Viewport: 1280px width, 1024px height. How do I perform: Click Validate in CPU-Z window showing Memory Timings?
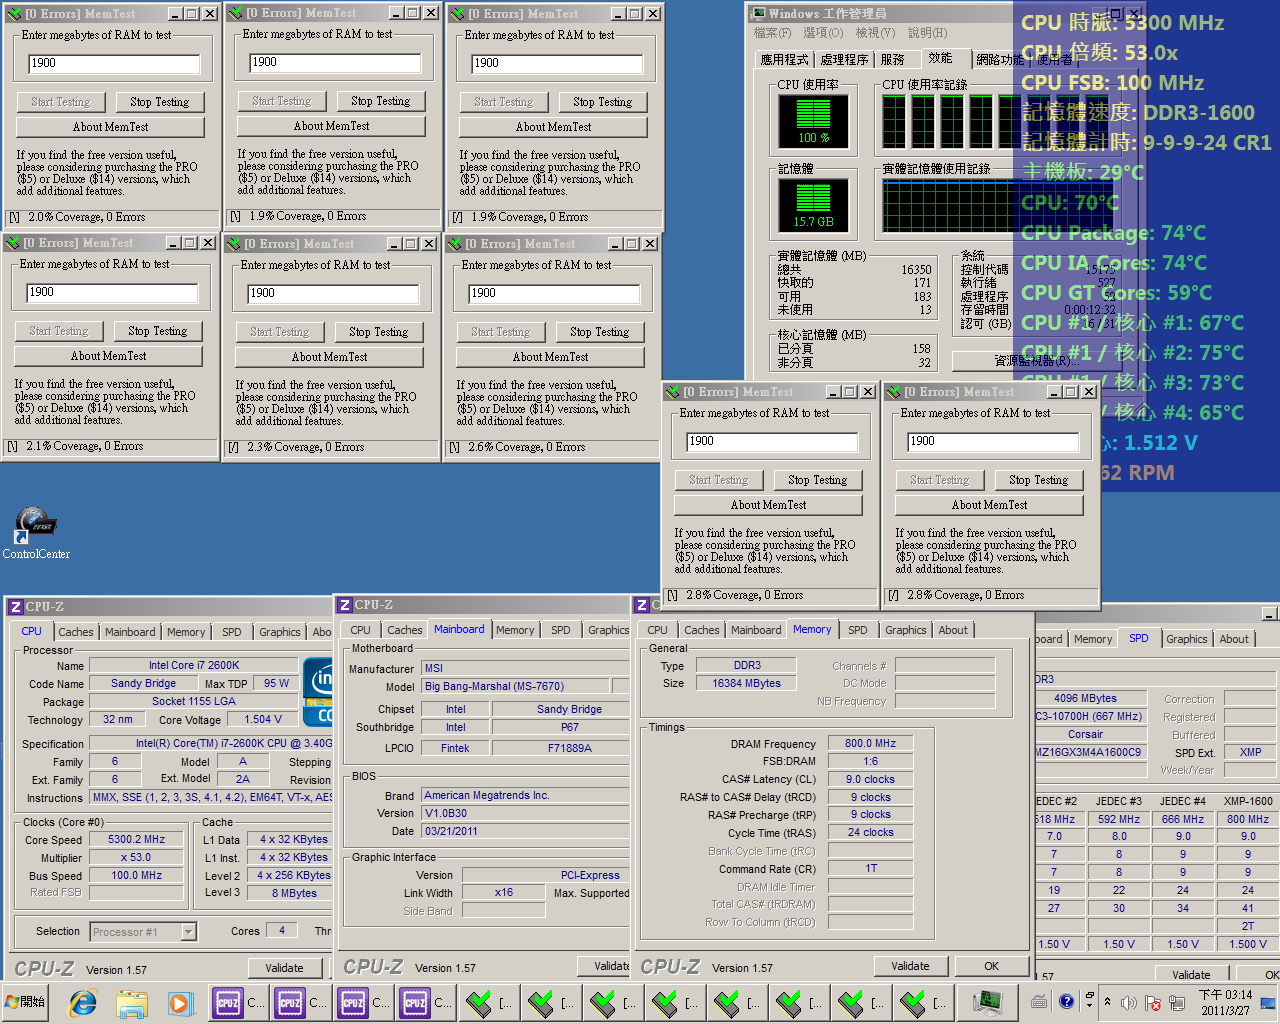(x=910, y=966)
